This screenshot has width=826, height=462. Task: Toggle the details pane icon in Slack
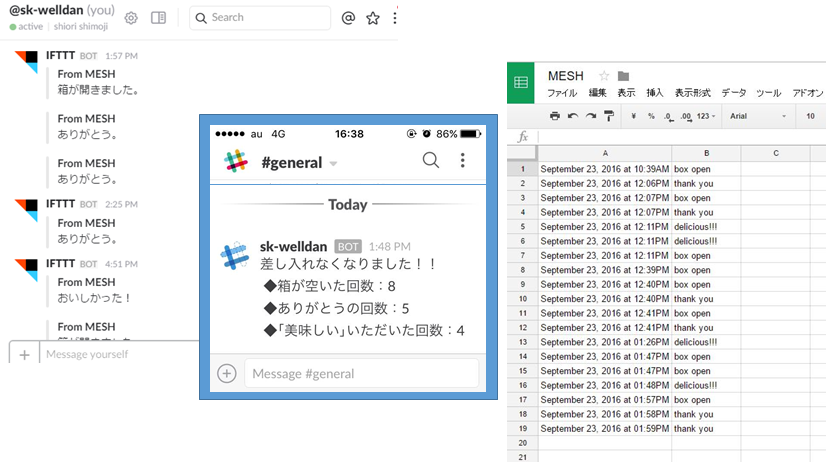(158, 18)
